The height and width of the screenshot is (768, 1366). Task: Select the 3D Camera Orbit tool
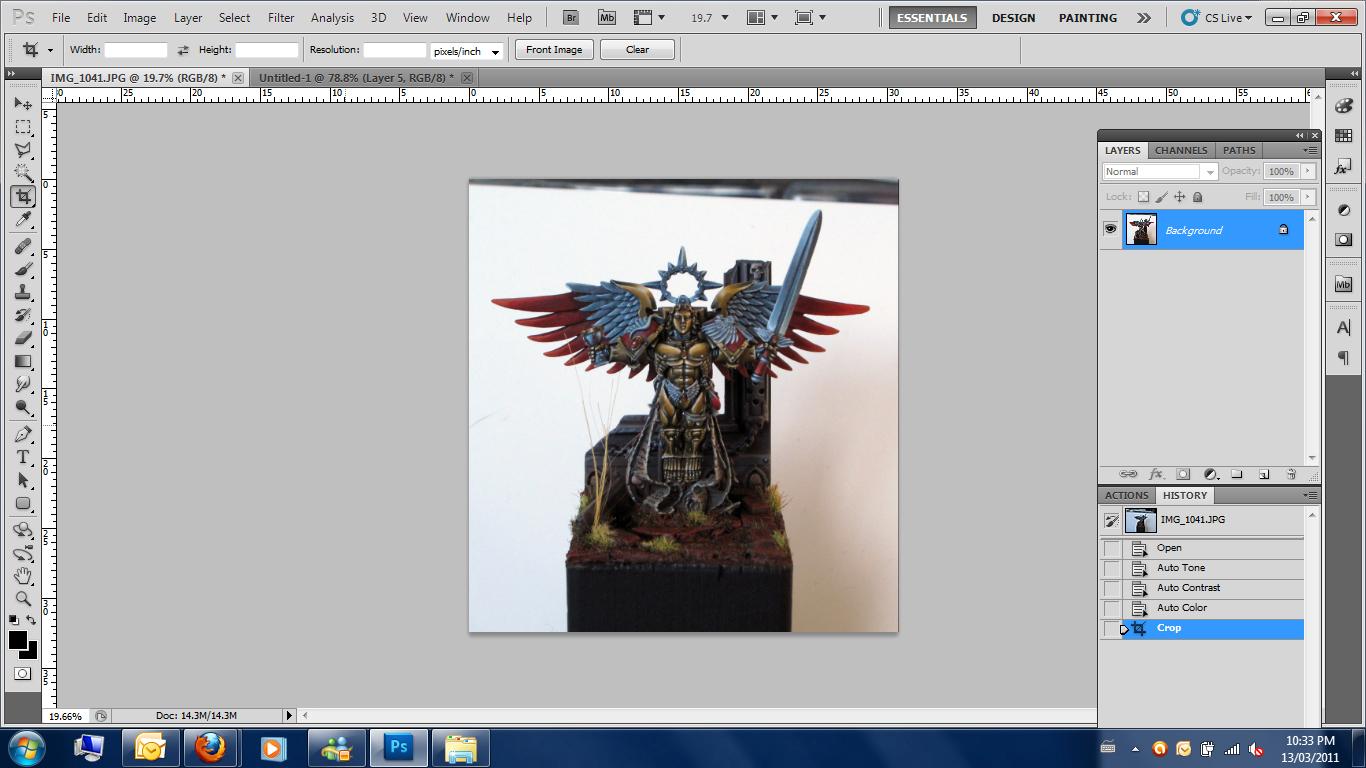click(23, 553)
